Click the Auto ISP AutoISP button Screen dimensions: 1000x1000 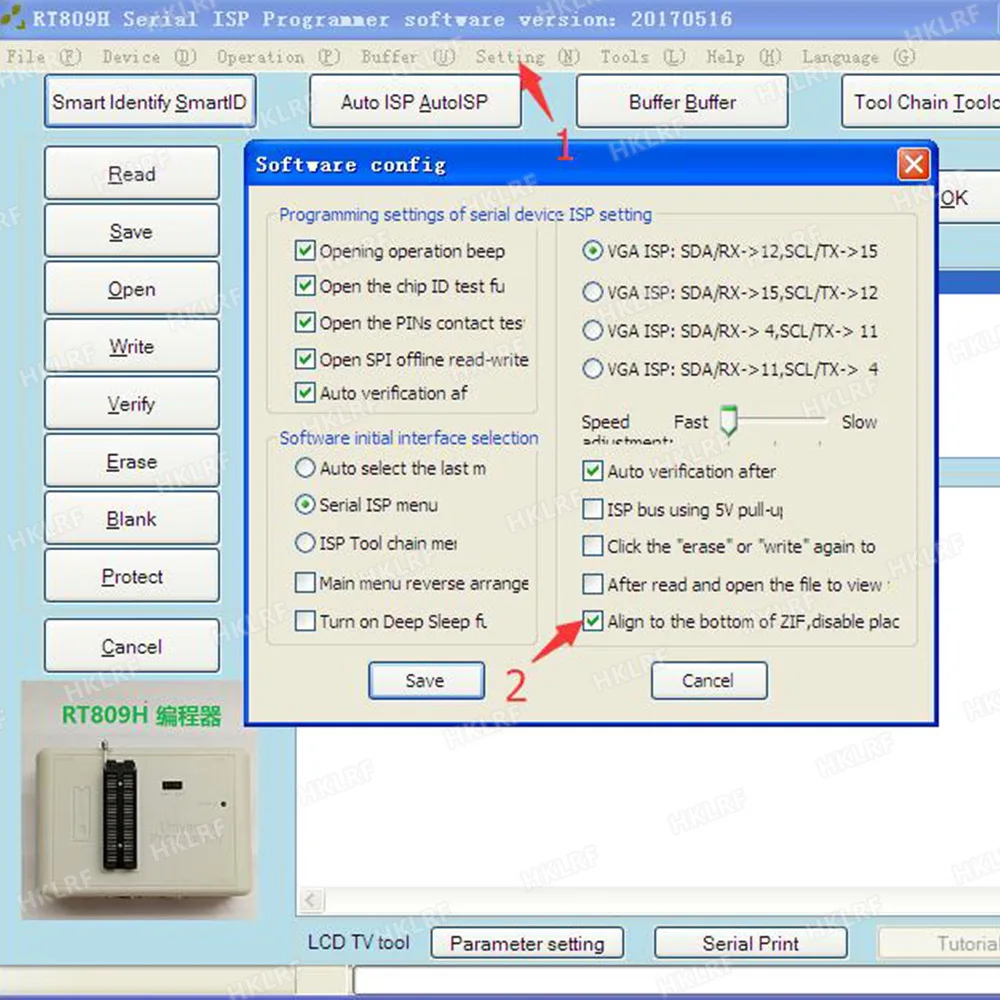pos(415,101)
